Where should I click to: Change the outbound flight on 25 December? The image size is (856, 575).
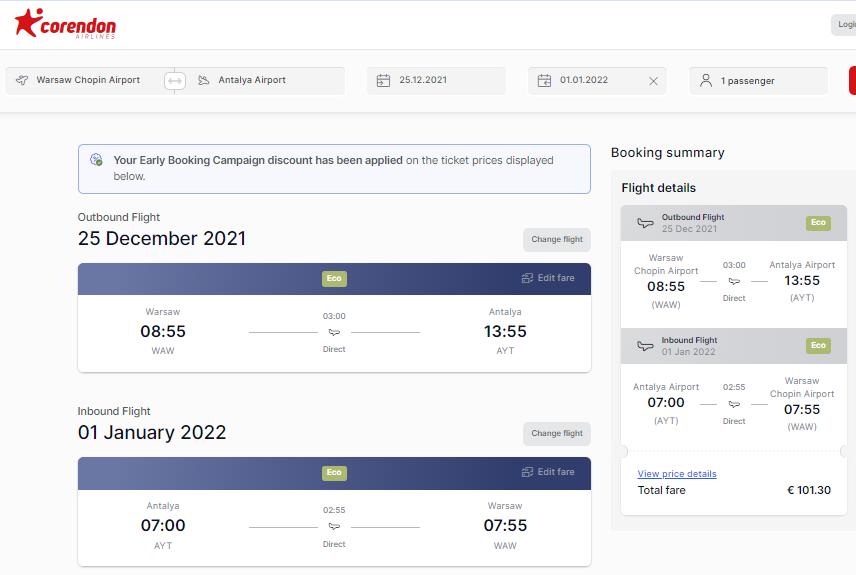click(x=557, y=240)
